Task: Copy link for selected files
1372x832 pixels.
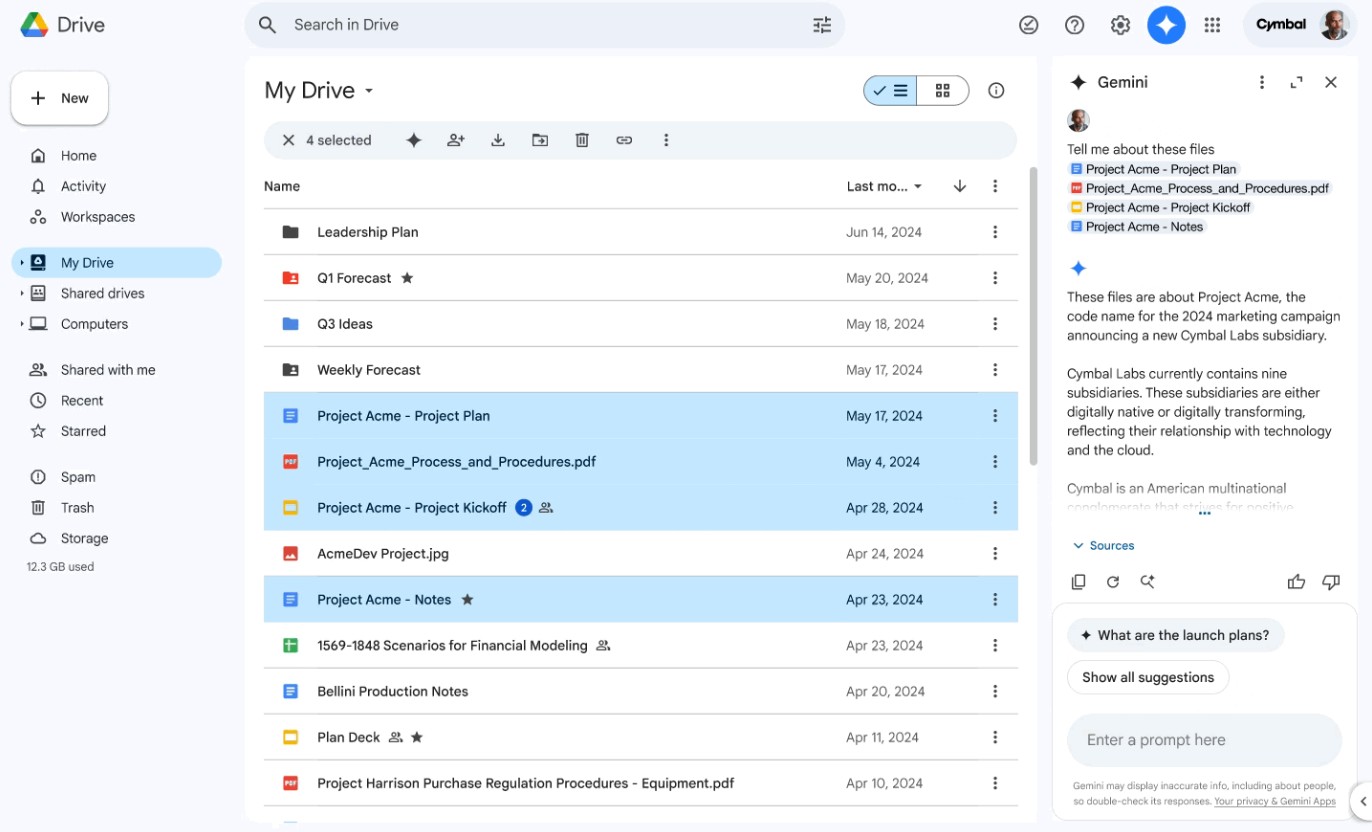Action: tap(624, 140)
